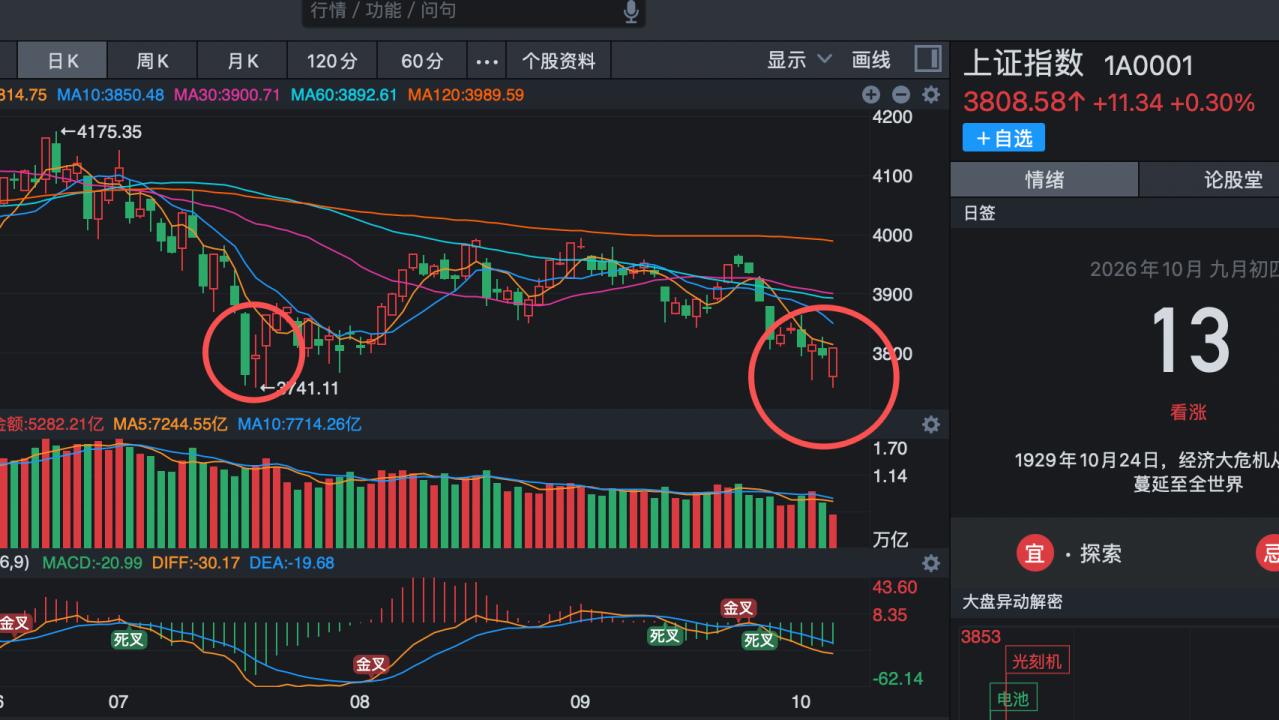Screen dimensions: 1279x720
Task: Open MACD panel settings gear
Action: (931, 563)
